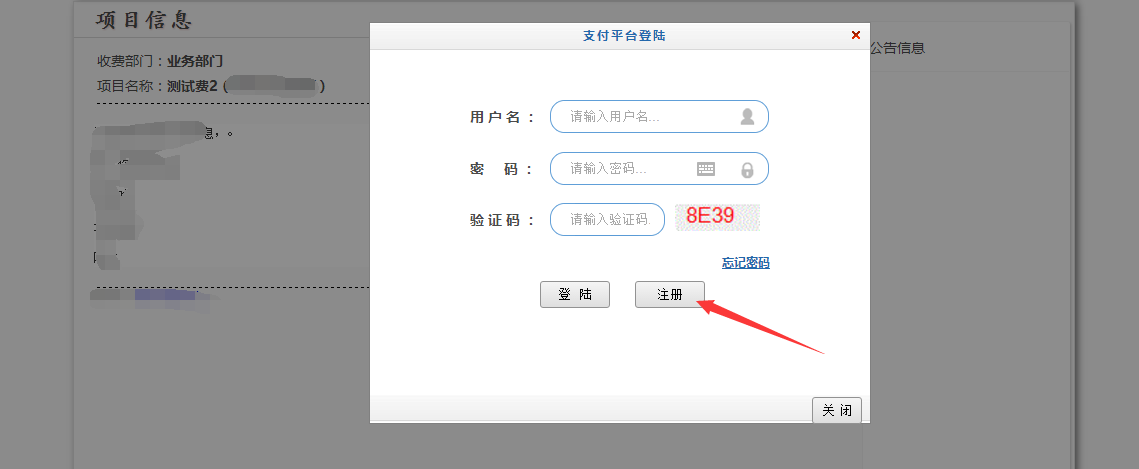
Task: Click the padlock icon in password field
Action: click(x=747, y=169)
